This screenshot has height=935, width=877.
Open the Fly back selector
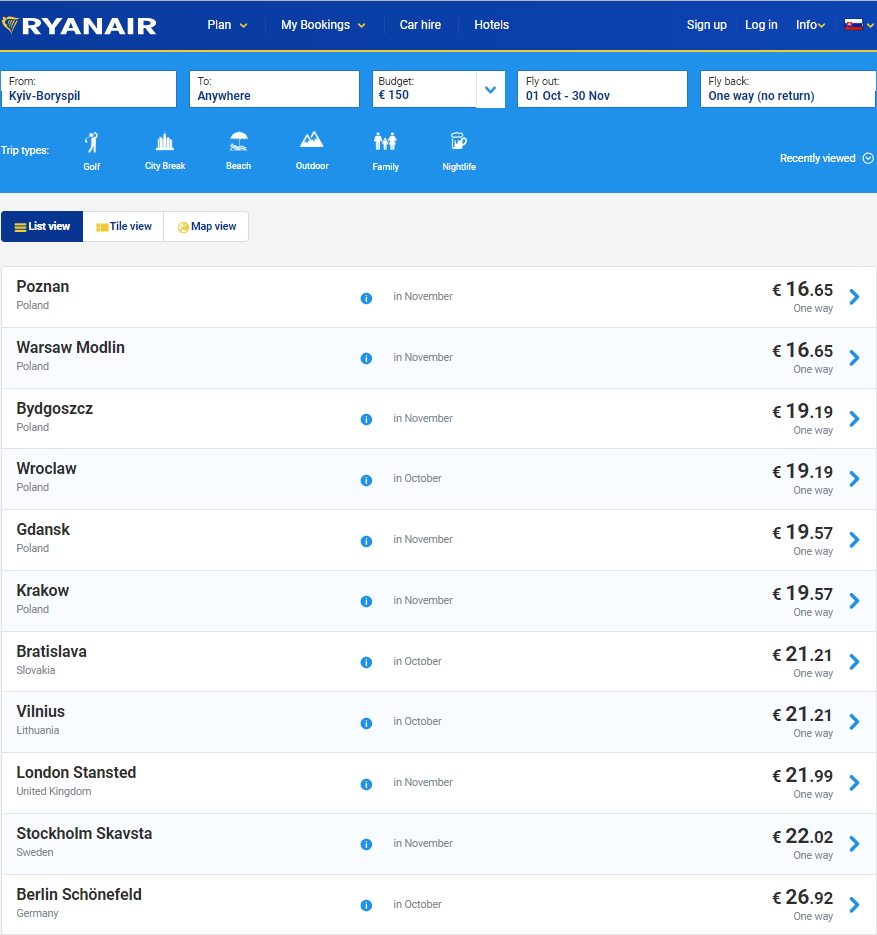tap(788, 89)
